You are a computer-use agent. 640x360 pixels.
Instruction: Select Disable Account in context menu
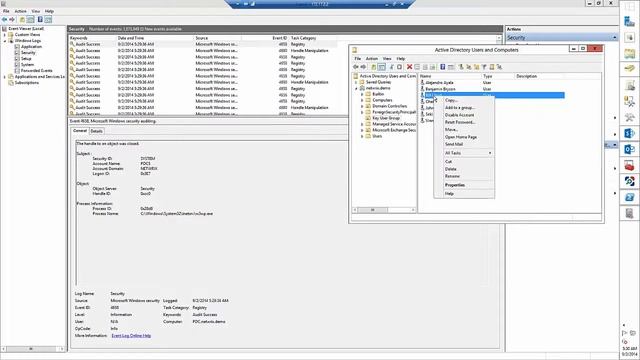[x=460, y=115]
